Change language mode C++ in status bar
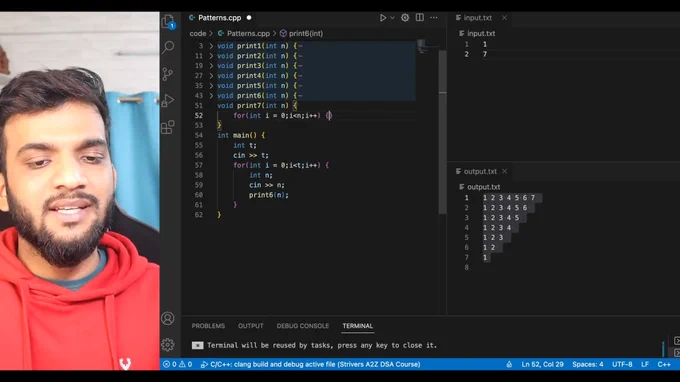The image size is (680, 382). (x=664, y=364)
